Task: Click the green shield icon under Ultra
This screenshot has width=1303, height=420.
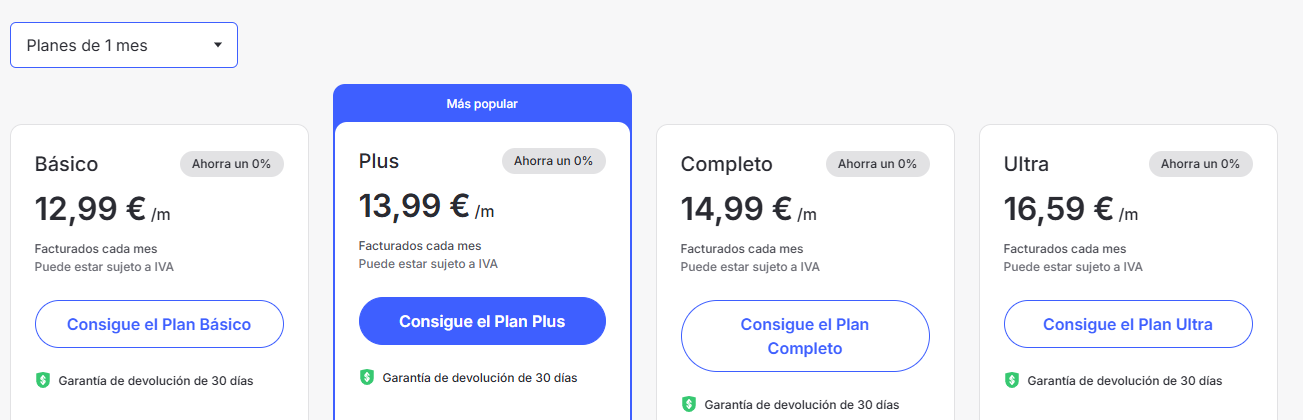Action: [1012, 380]
